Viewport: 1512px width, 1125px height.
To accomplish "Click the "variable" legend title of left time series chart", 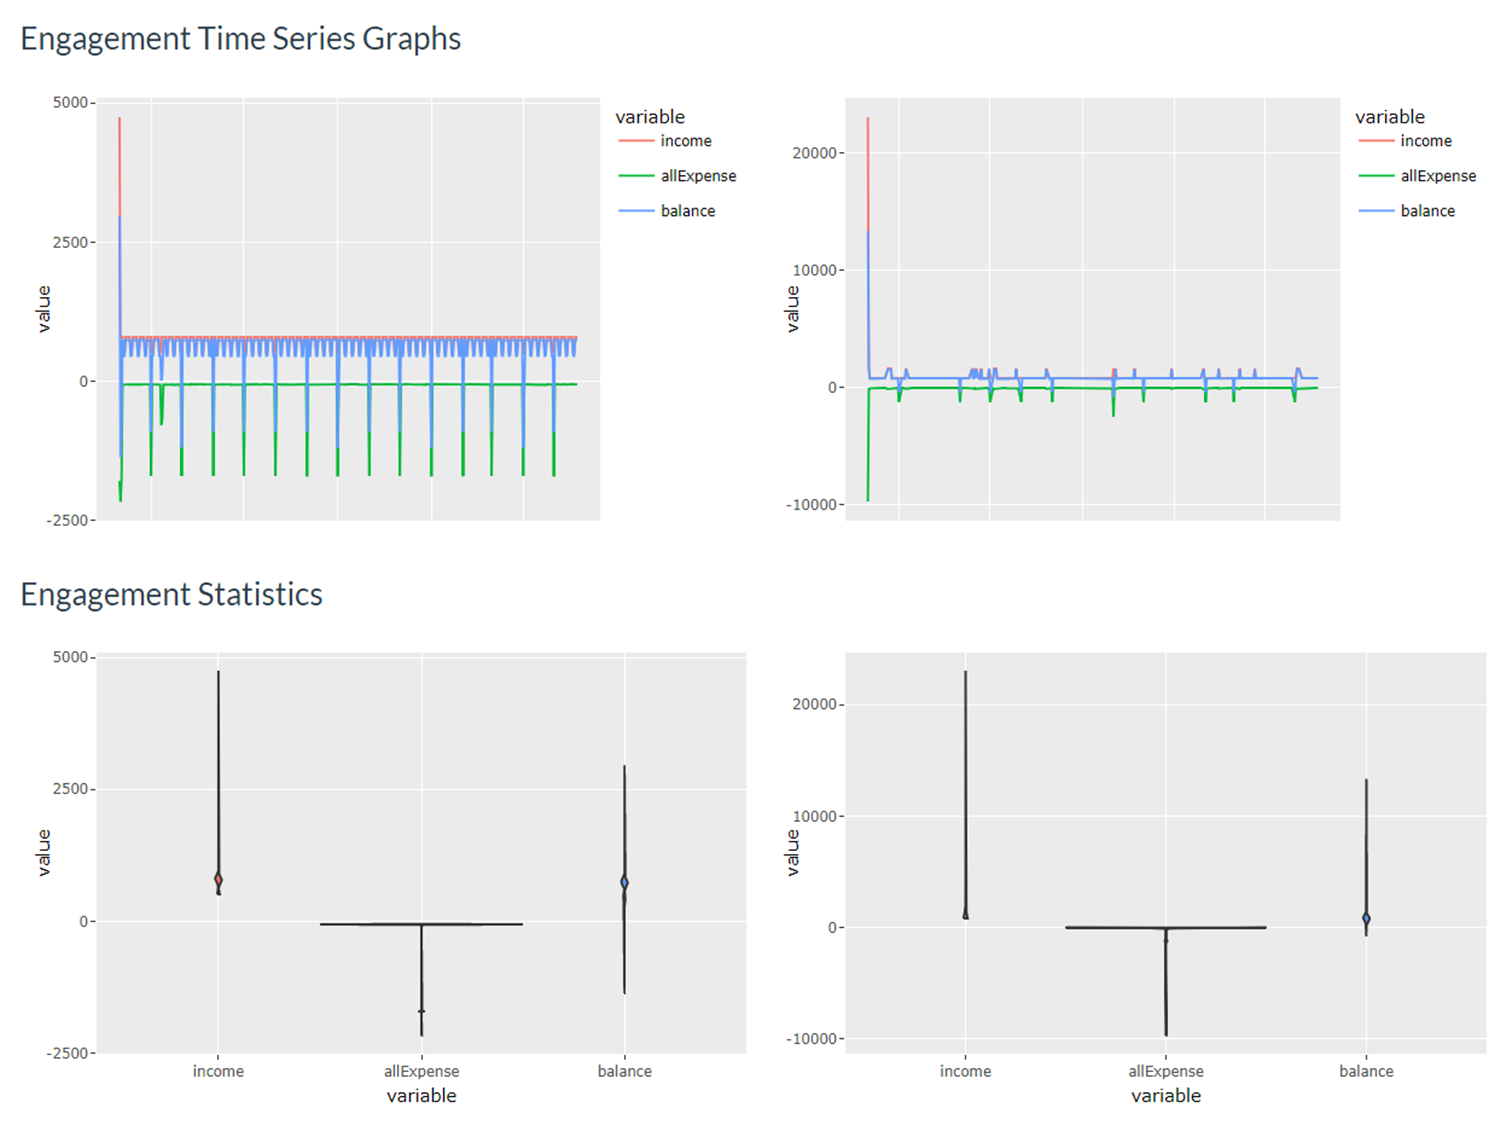I will click(x=650, y=117).
